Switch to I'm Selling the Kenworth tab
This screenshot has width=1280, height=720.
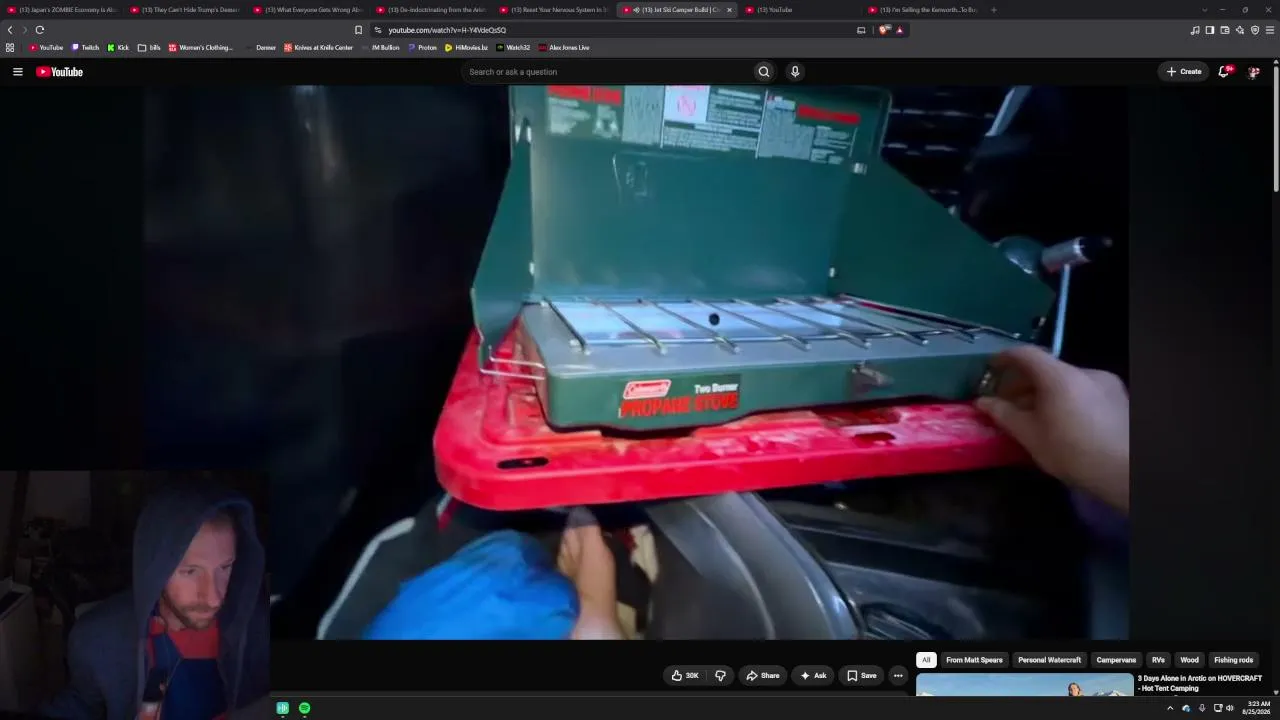point(923,10)
